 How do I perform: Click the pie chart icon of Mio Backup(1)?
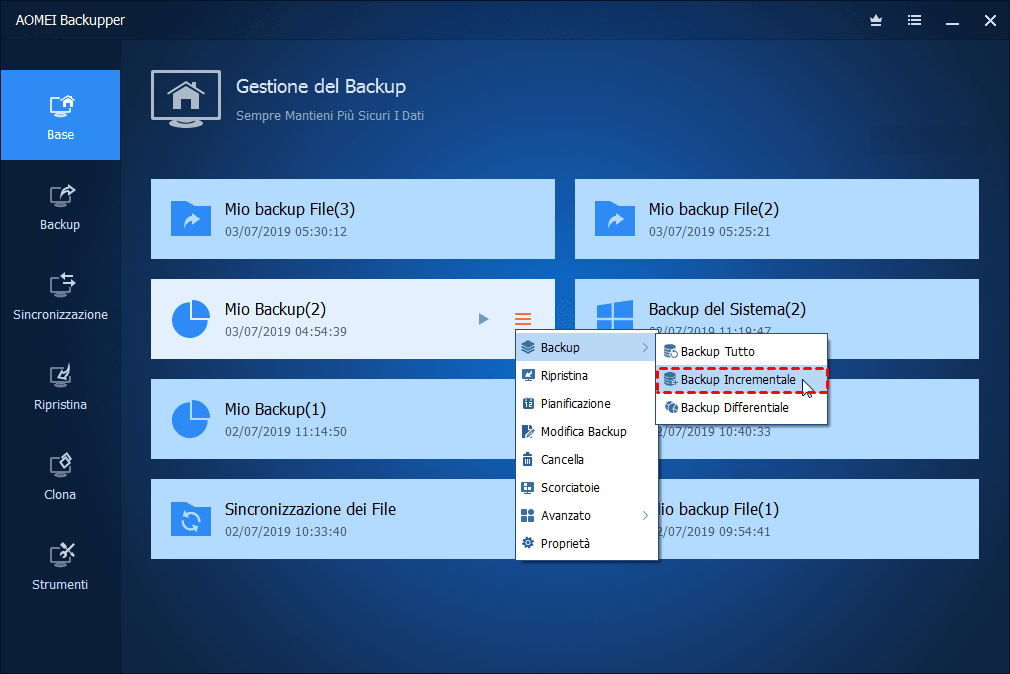(191, 419)
